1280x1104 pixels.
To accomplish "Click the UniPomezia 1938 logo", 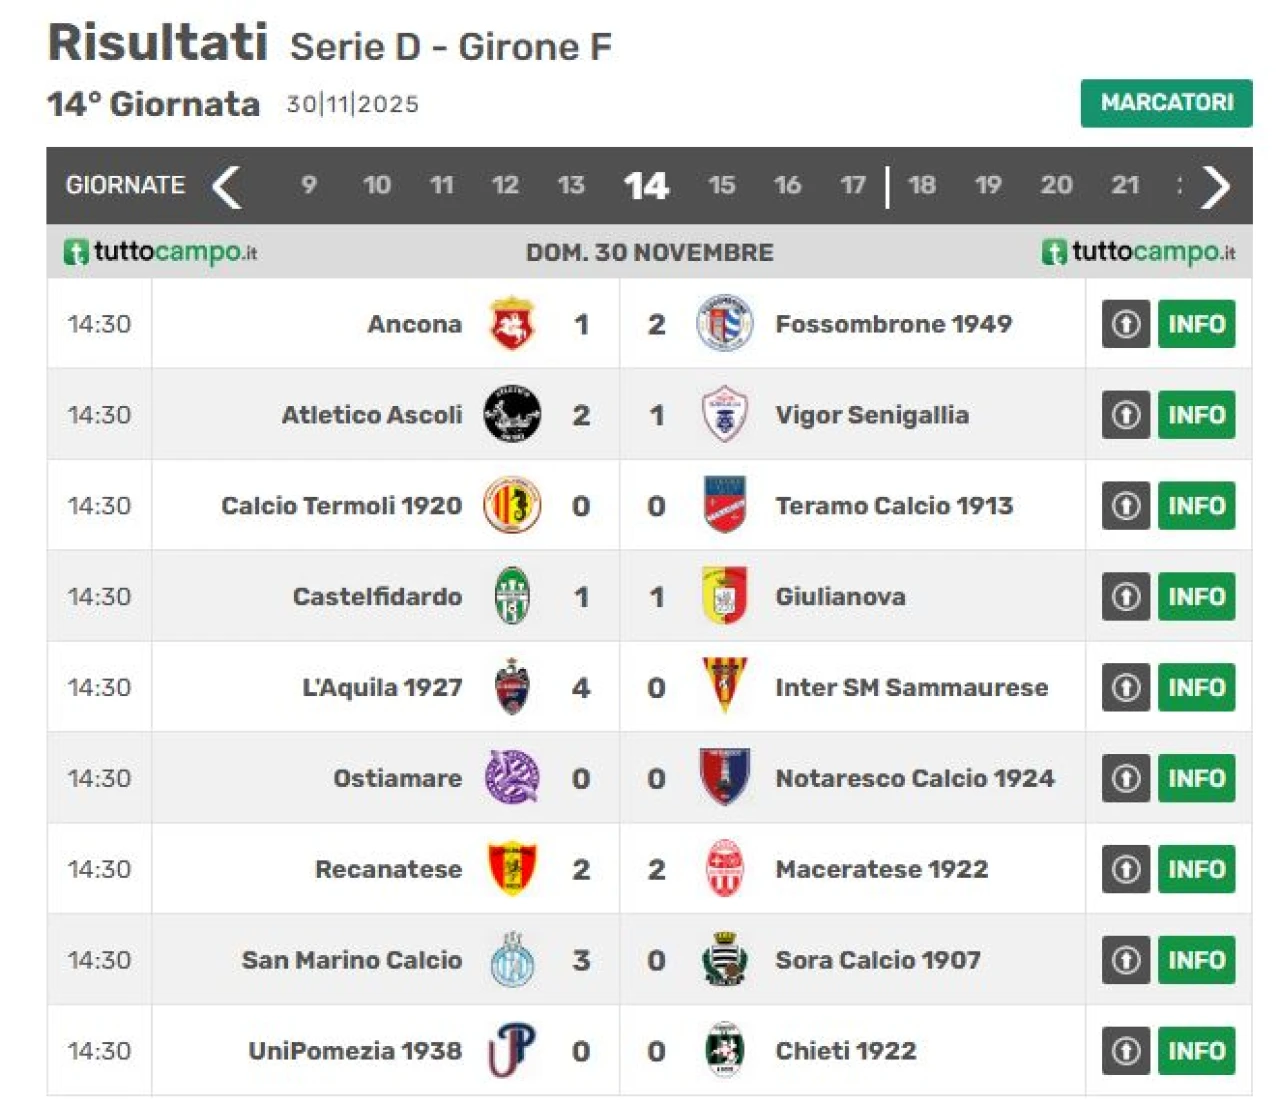I will (x=512, y=1050).
